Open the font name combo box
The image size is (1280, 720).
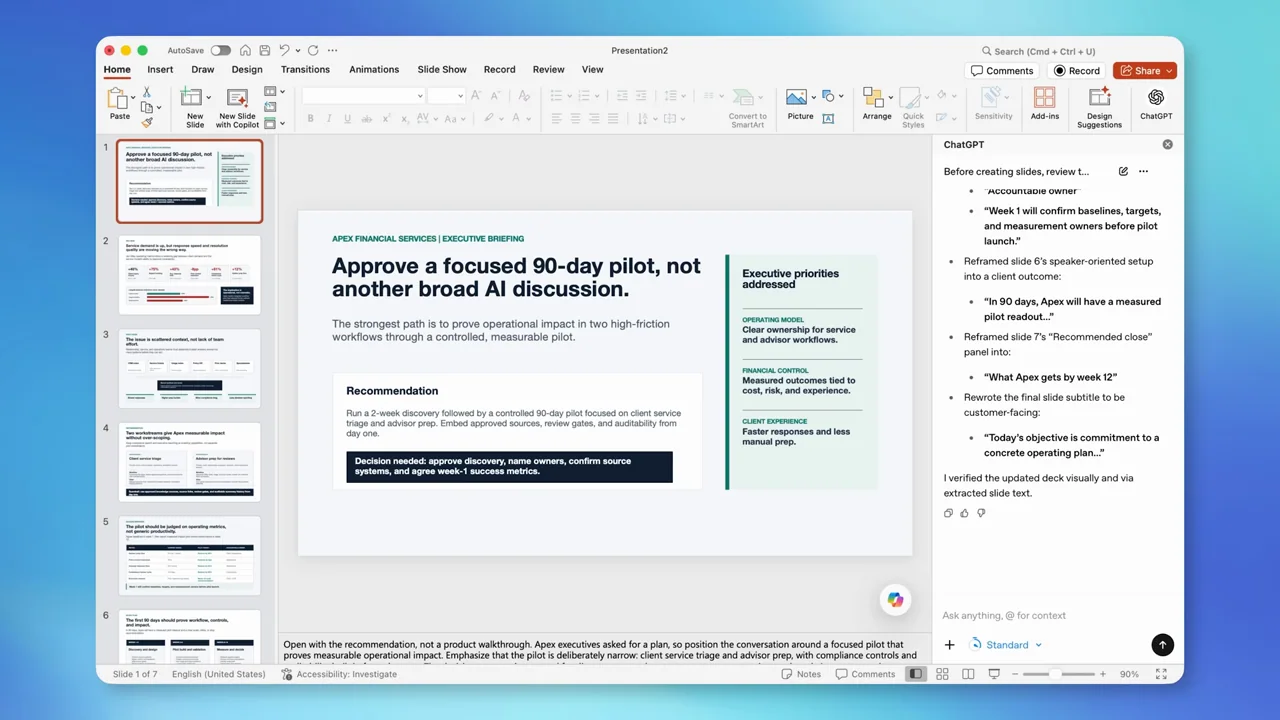coord(363,95)
